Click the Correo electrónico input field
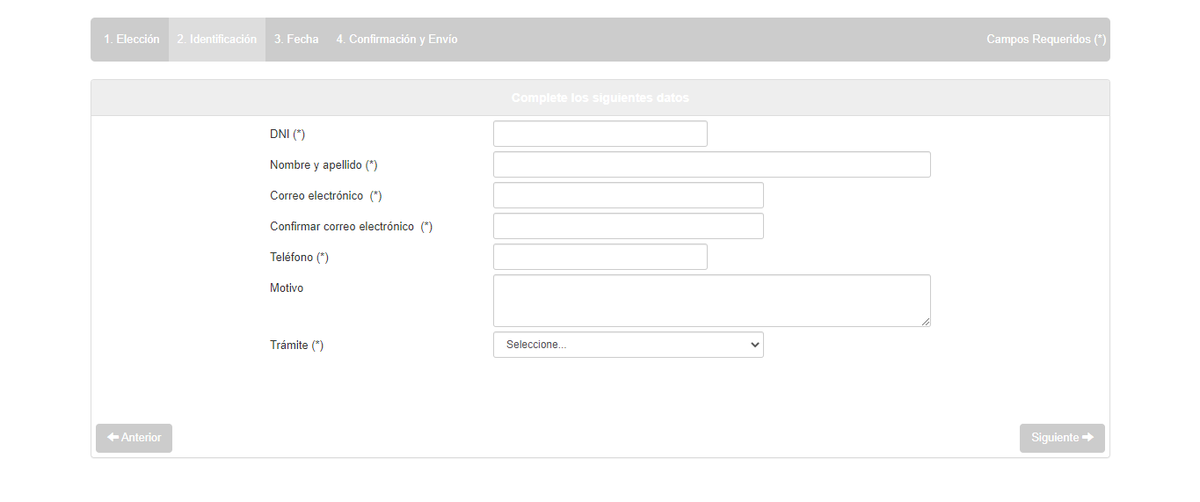The width and height of the screenshot is (1200, 502). [628, 195]
